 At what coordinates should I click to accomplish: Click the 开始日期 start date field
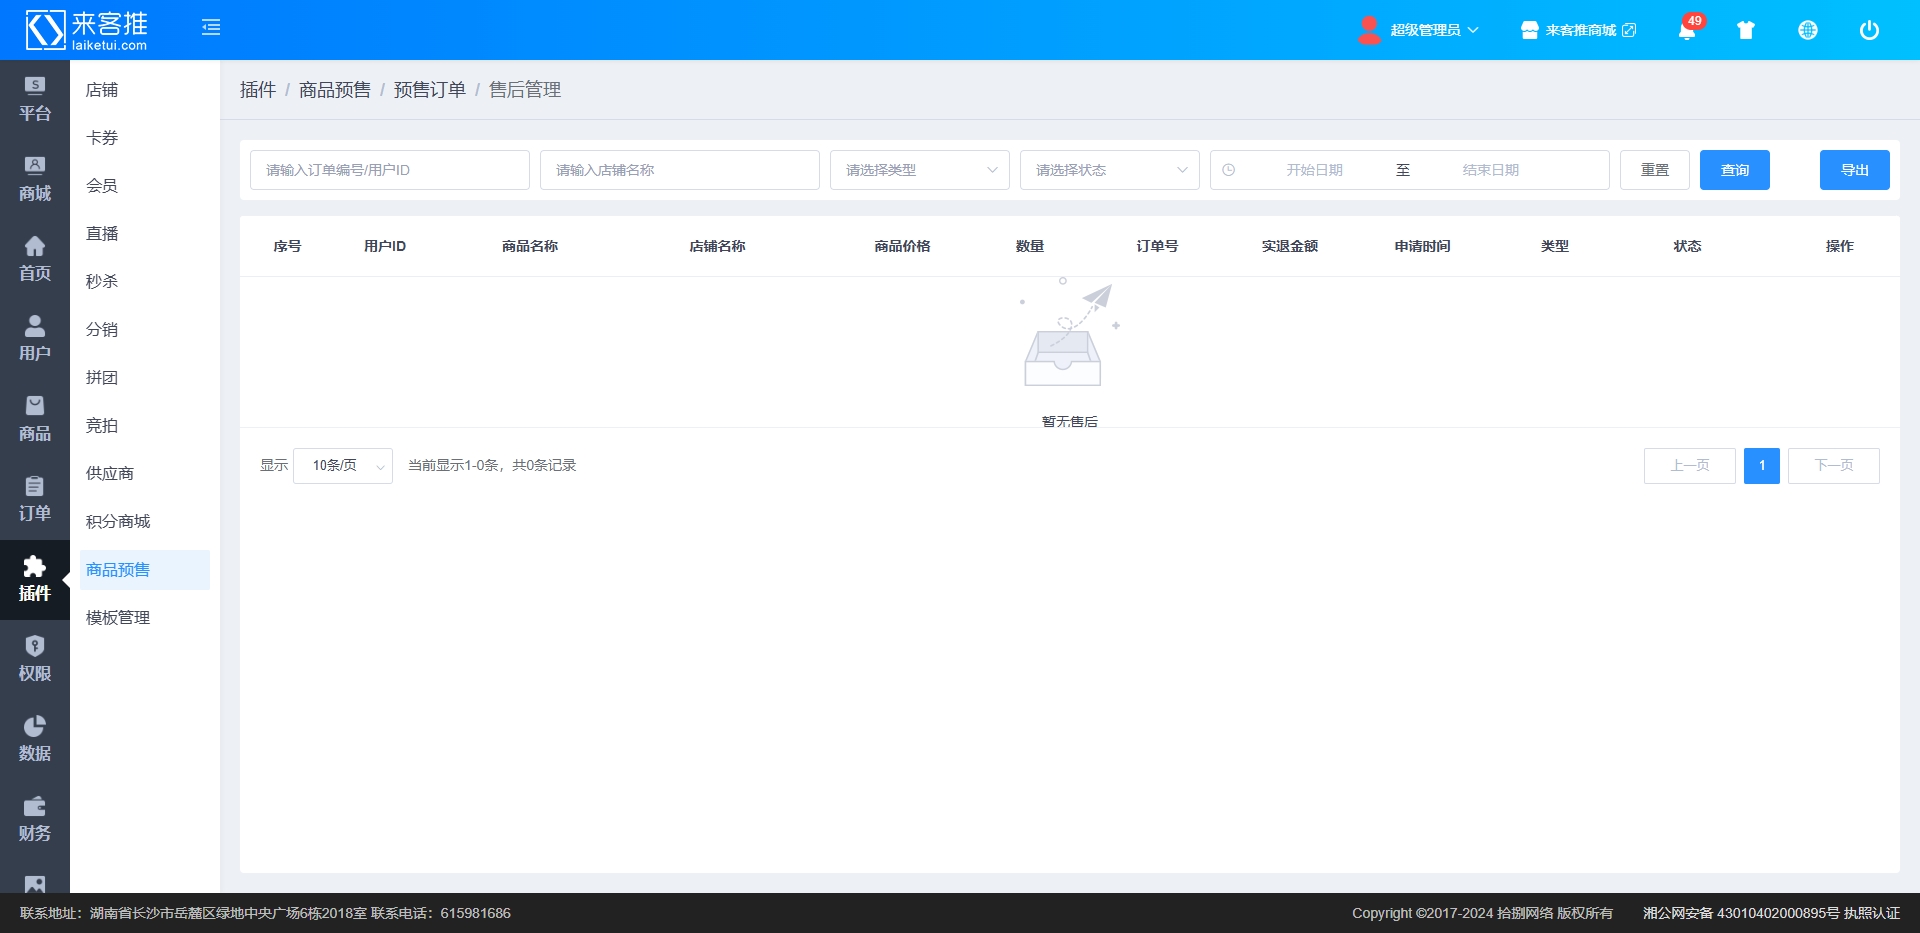1314,170
